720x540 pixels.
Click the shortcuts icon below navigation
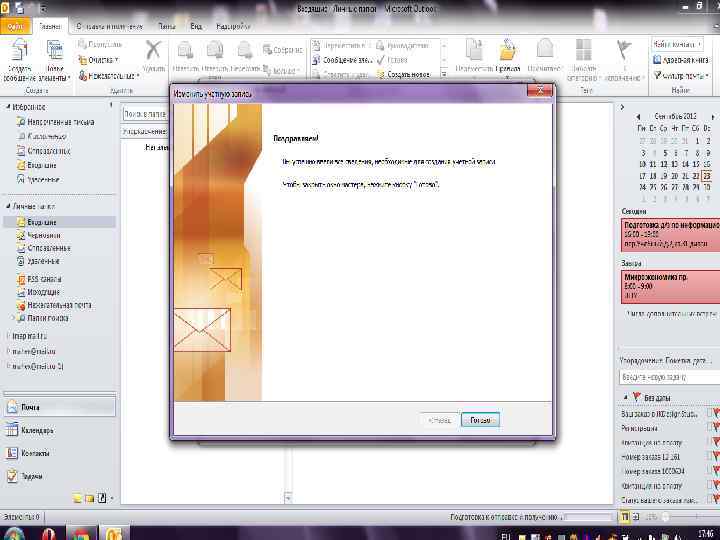click(x=101, y=498)
